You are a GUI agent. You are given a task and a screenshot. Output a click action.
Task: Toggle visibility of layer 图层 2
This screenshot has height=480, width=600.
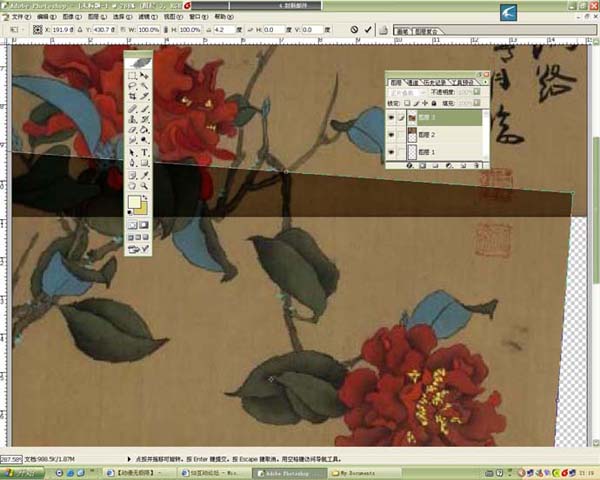point(391,135)
